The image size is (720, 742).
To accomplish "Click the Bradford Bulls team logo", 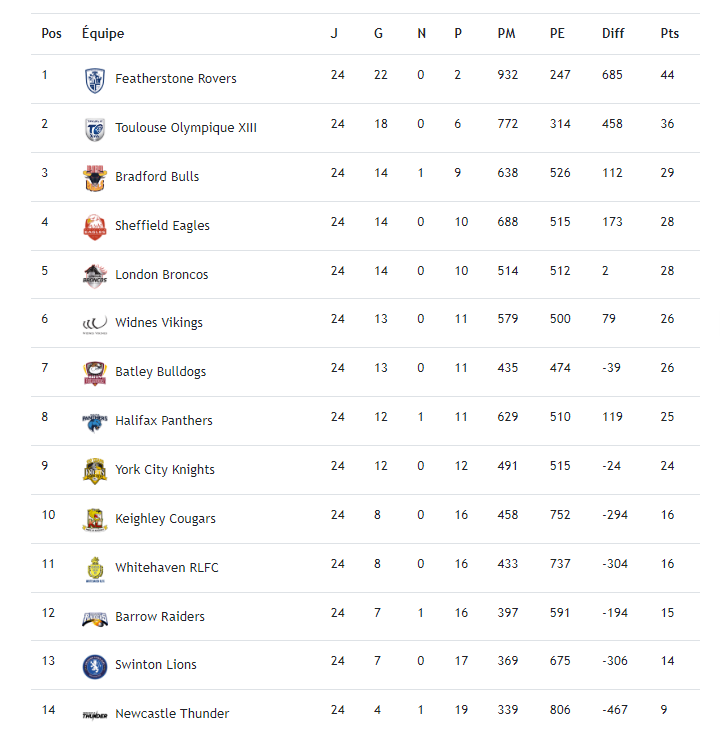I will click(94, 178).
